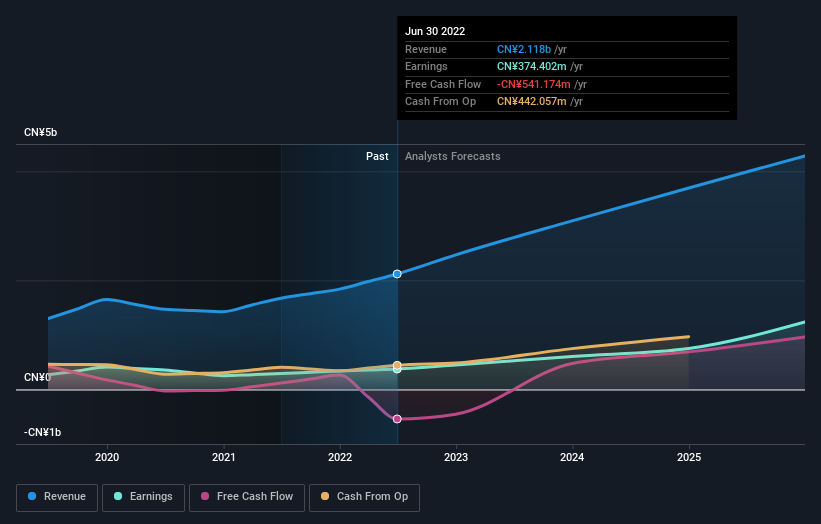Image resolution: width=821 pixels, height=524 pixels.
Task: Click the Earnings row label in tooltip
Action: tap(426, 66)
